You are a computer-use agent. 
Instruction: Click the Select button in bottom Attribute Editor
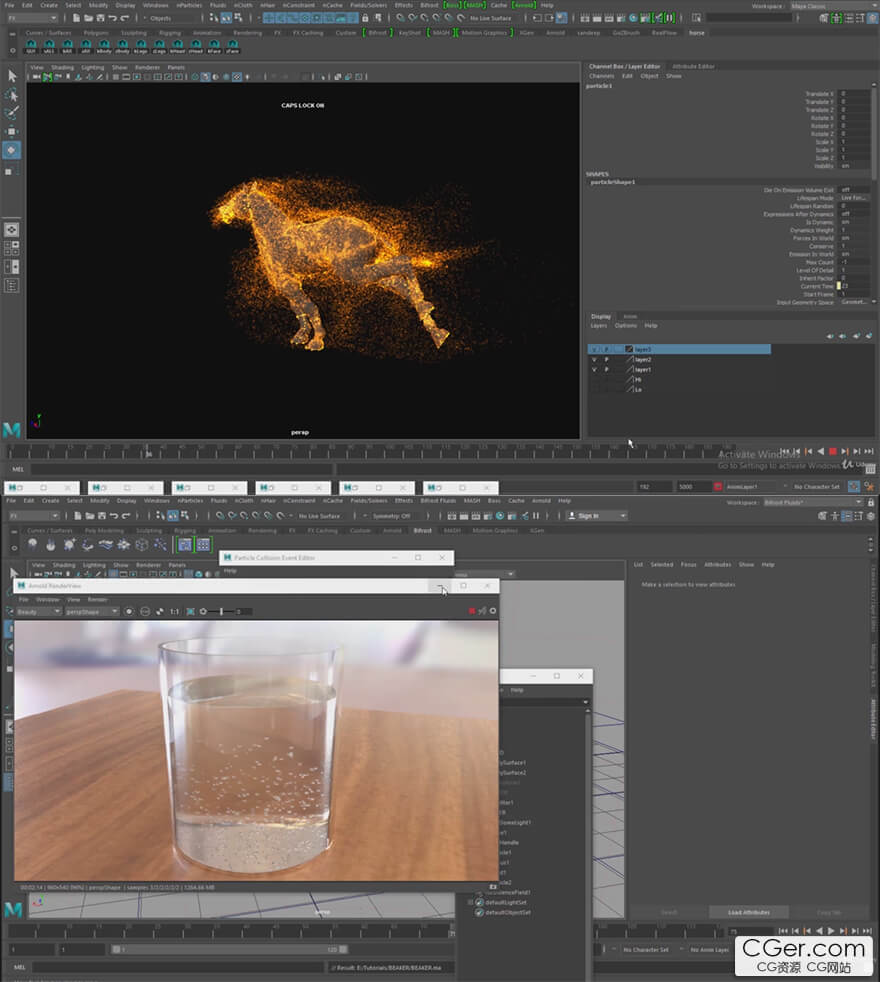pyautogui.click(x=669, y=912)
